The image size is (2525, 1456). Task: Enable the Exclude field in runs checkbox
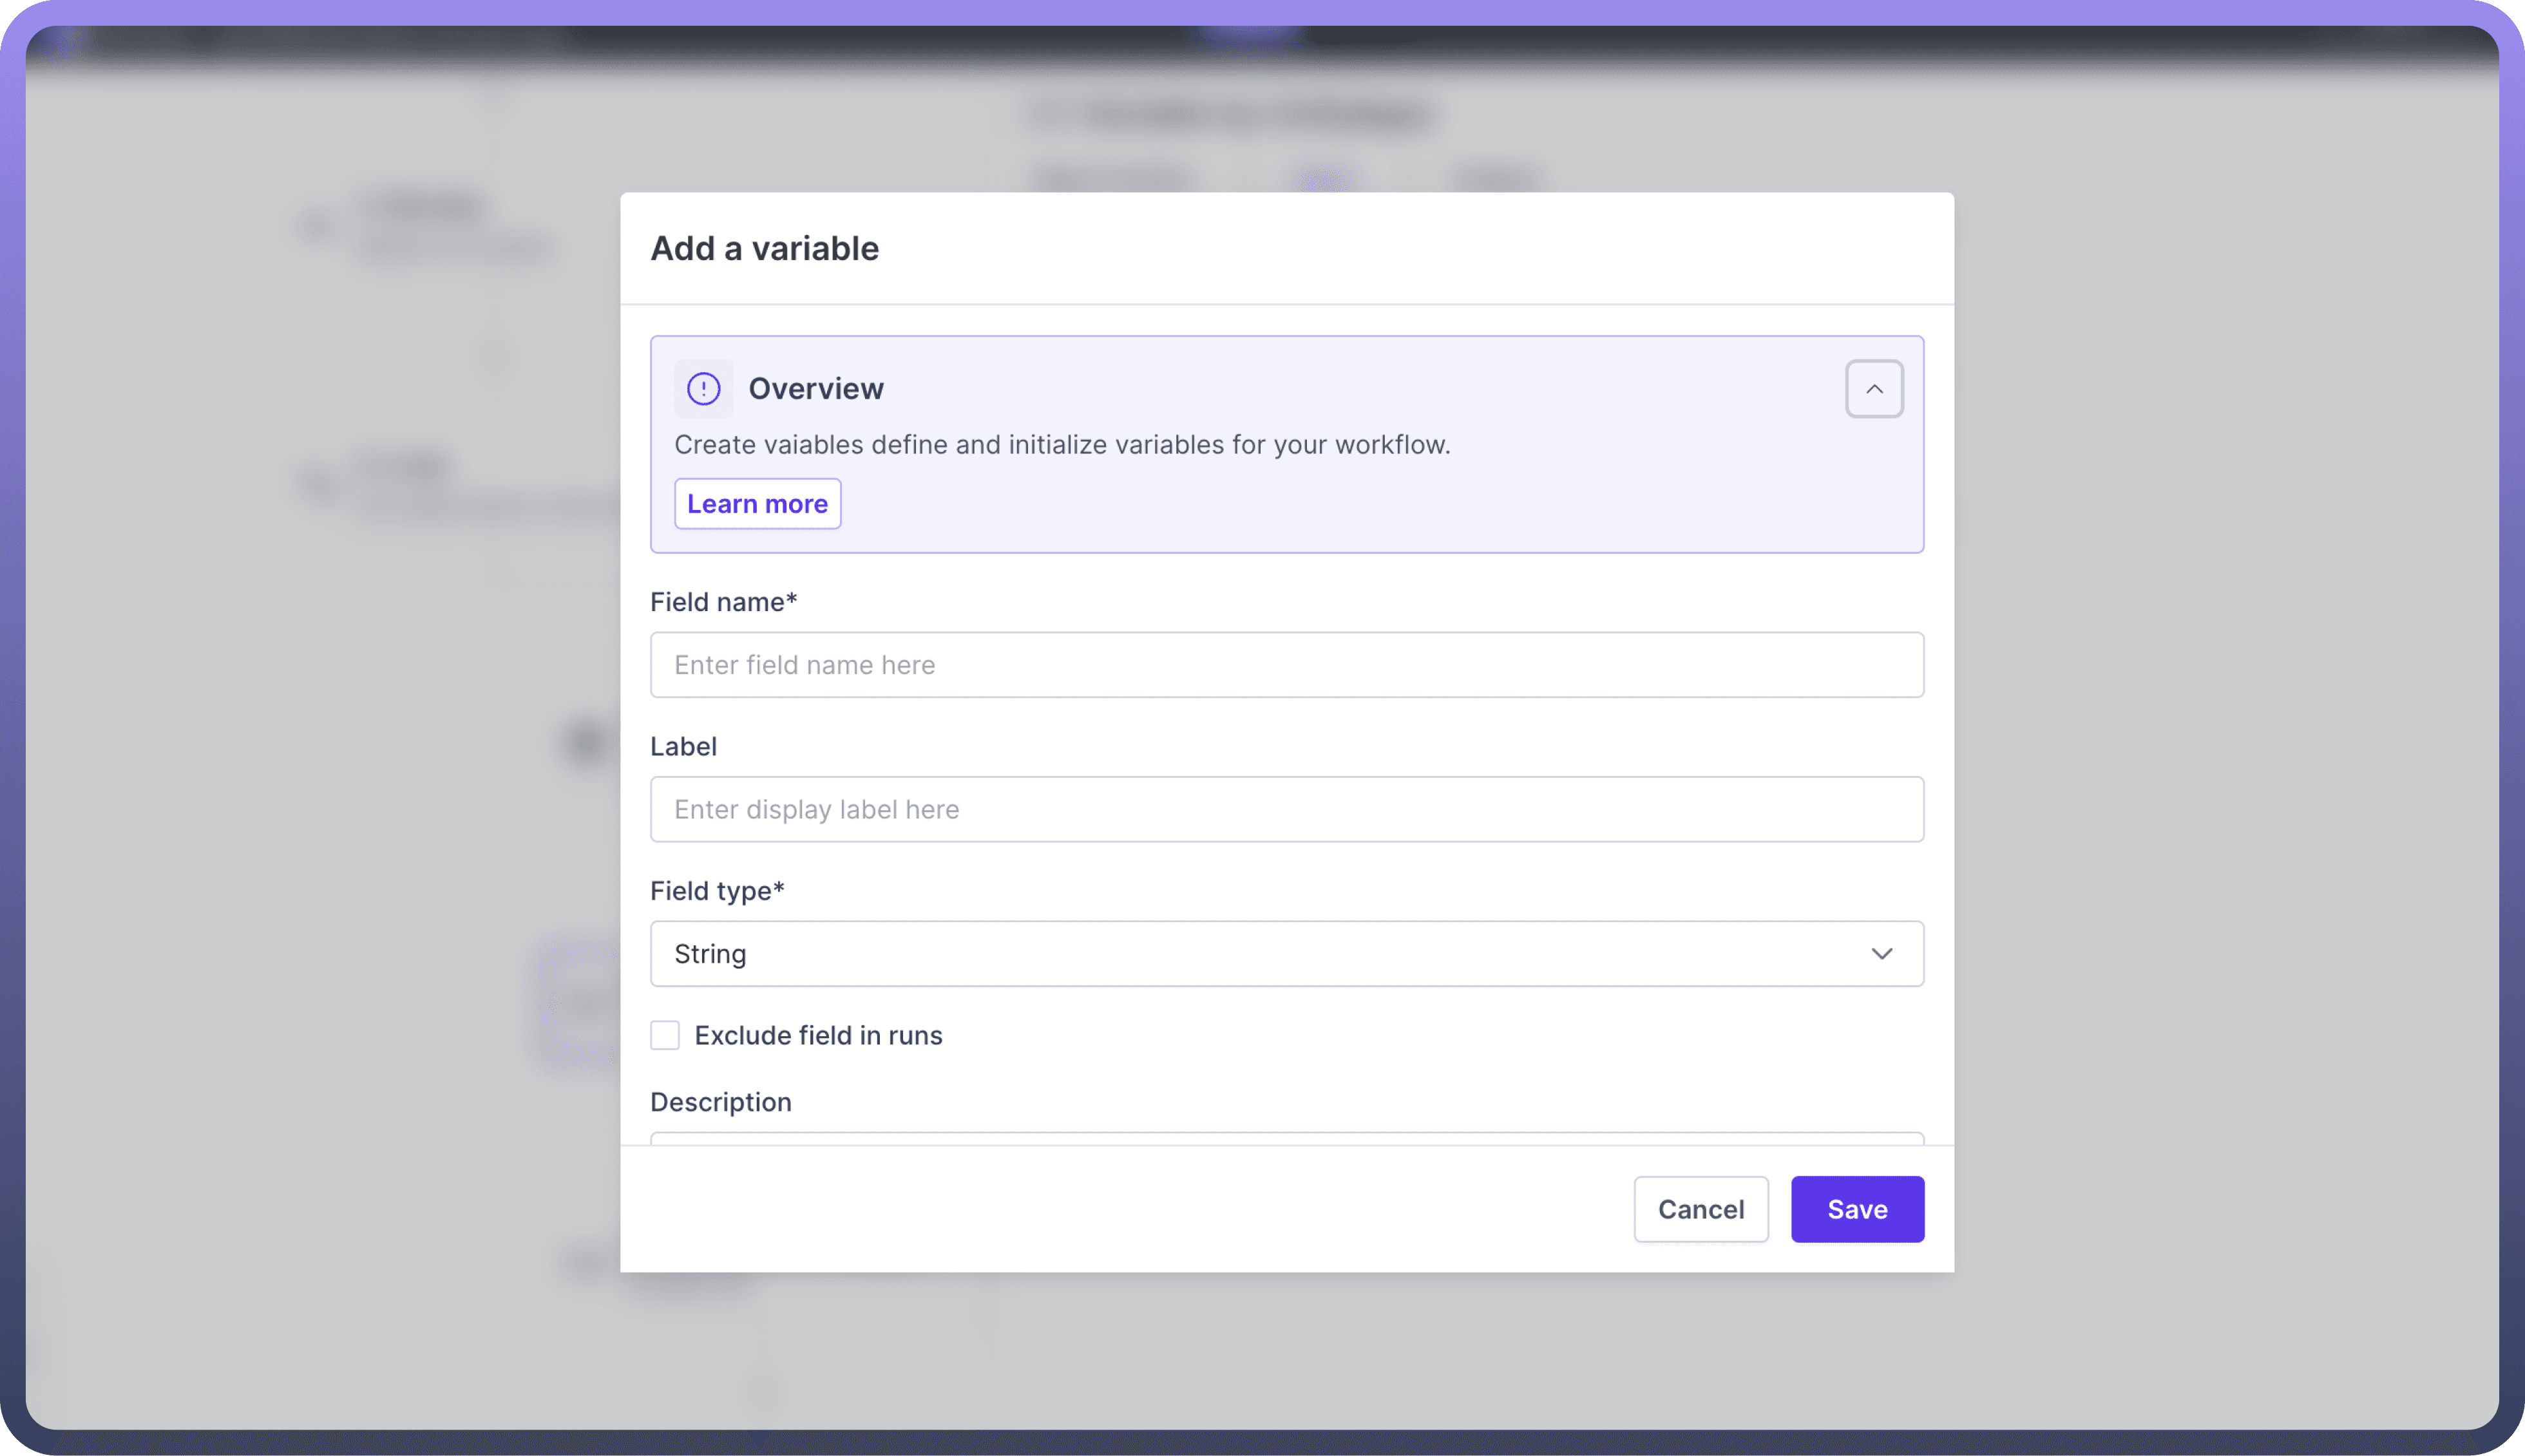point(665,1035)
